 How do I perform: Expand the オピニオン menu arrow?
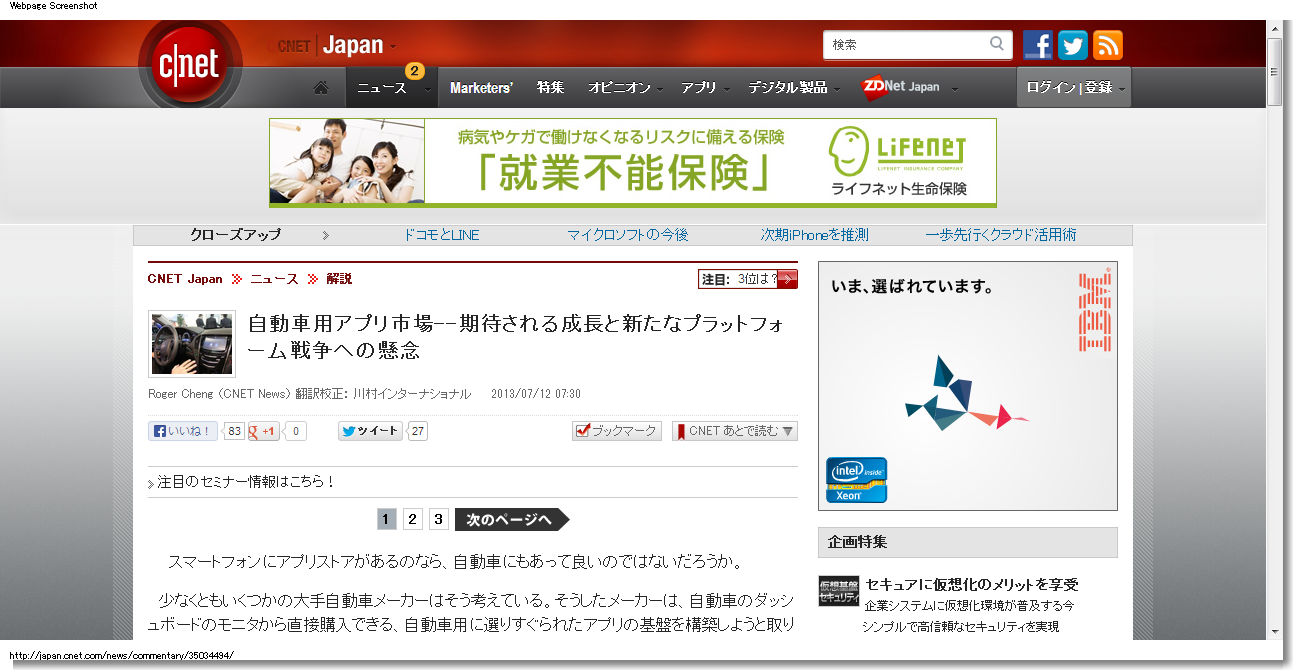661,89
